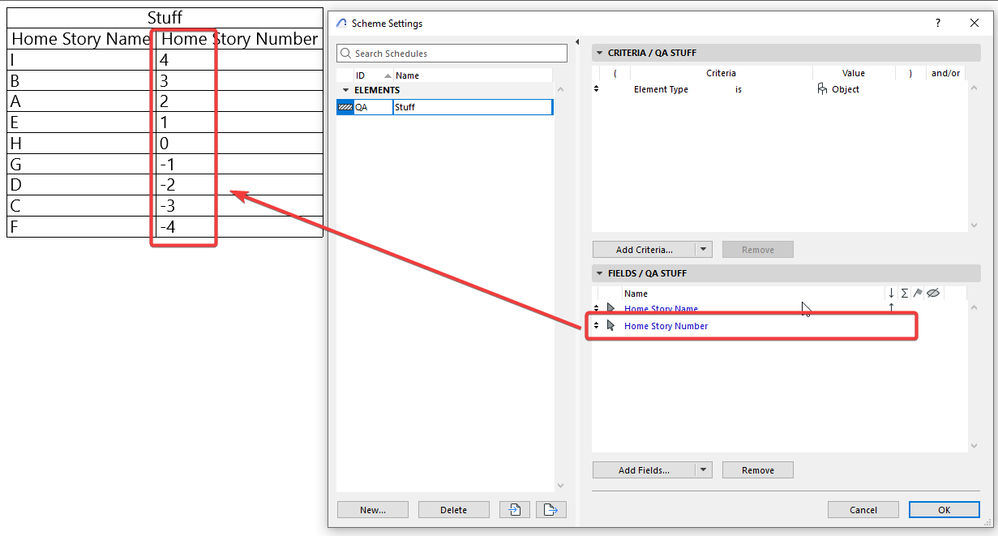Screen dimensions: 998x536
Task: Collapse the FIELDS / QA STUFF section
Action: 599,273
